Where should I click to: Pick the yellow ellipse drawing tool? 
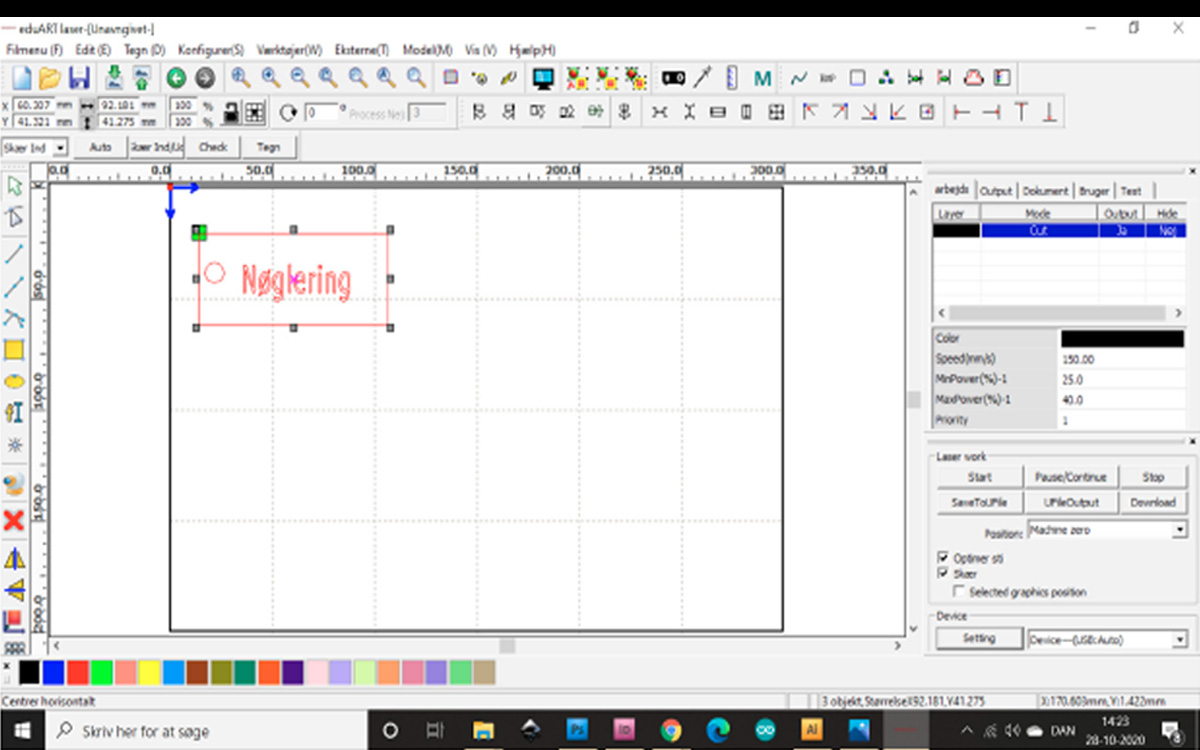14,381
